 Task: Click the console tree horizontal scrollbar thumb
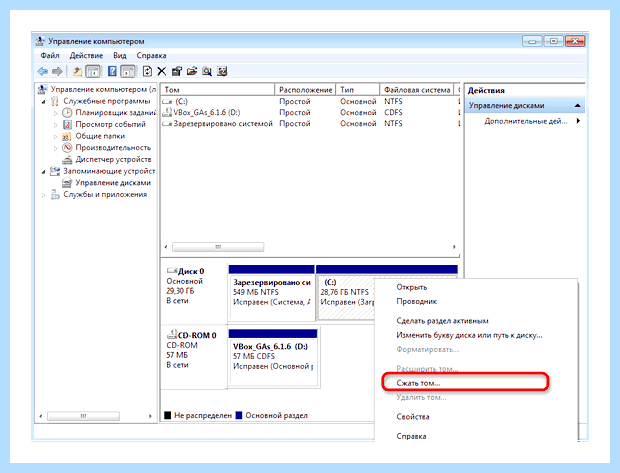point(83,416)
